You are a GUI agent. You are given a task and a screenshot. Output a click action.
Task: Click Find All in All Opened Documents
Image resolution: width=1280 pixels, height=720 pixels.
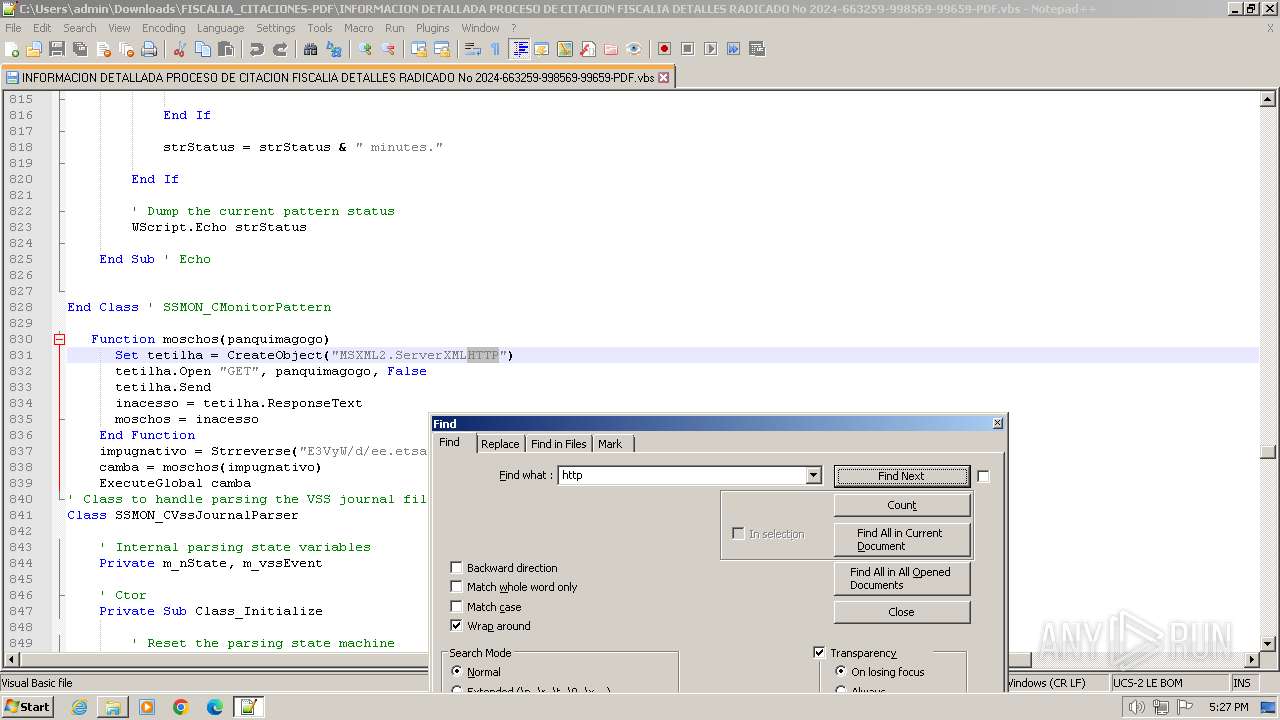(902, 578)
